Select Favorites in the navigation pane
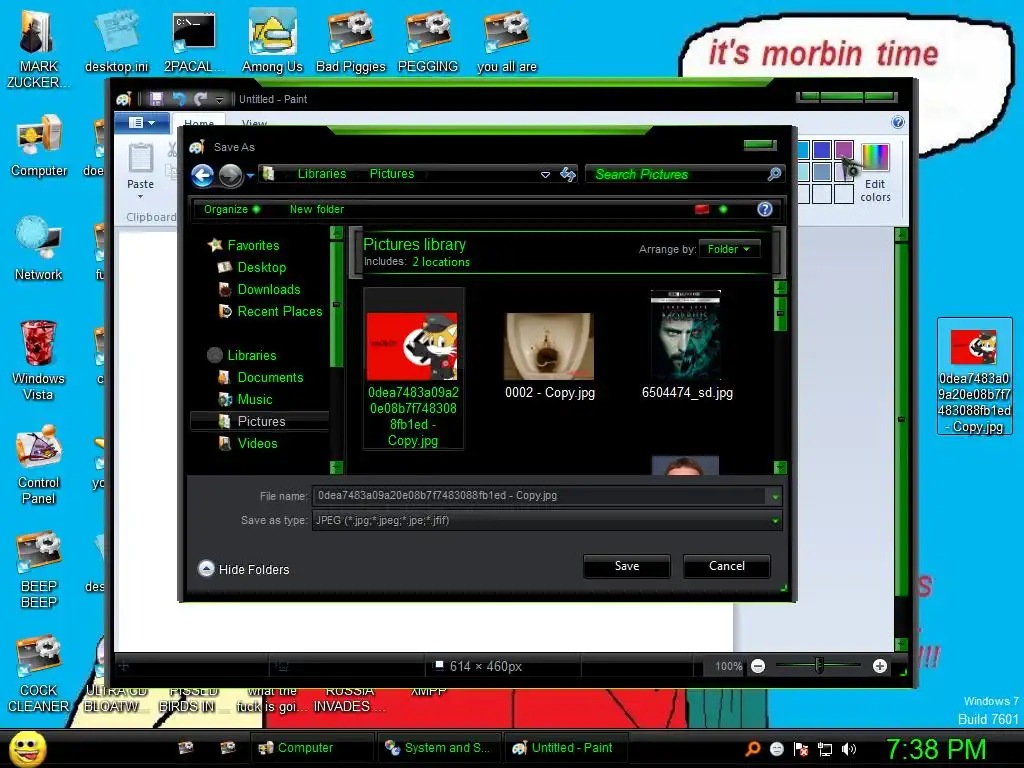The image size is (1024, 768). coord(244,246)
